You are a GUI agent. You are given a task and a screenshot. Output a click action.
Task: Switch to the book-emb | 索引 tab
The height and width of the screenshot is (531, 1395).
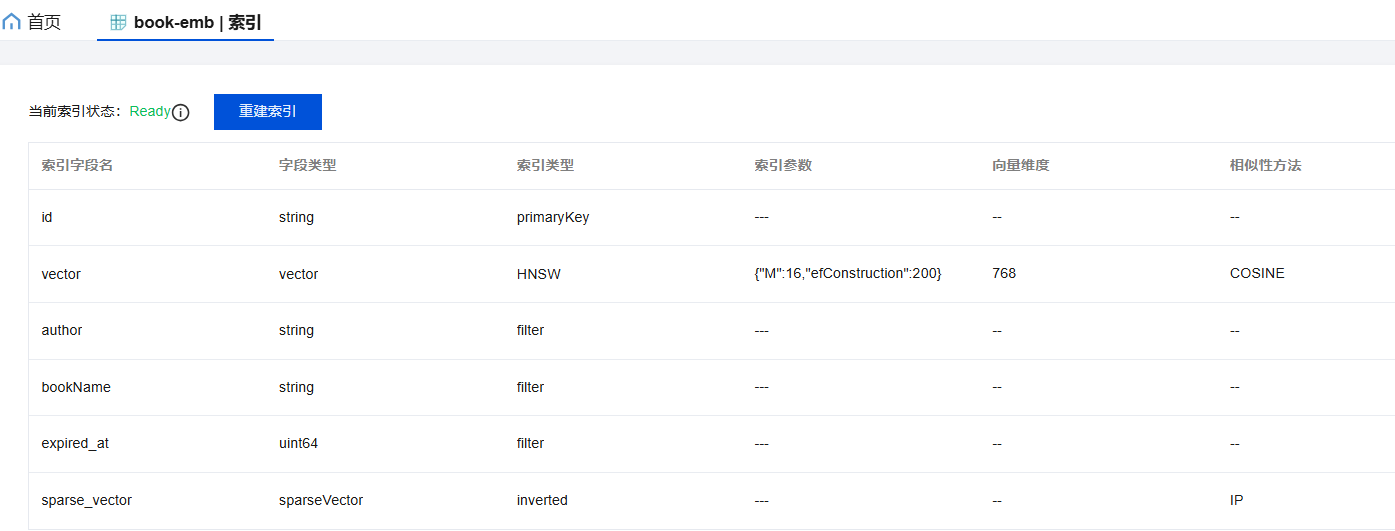197,22
